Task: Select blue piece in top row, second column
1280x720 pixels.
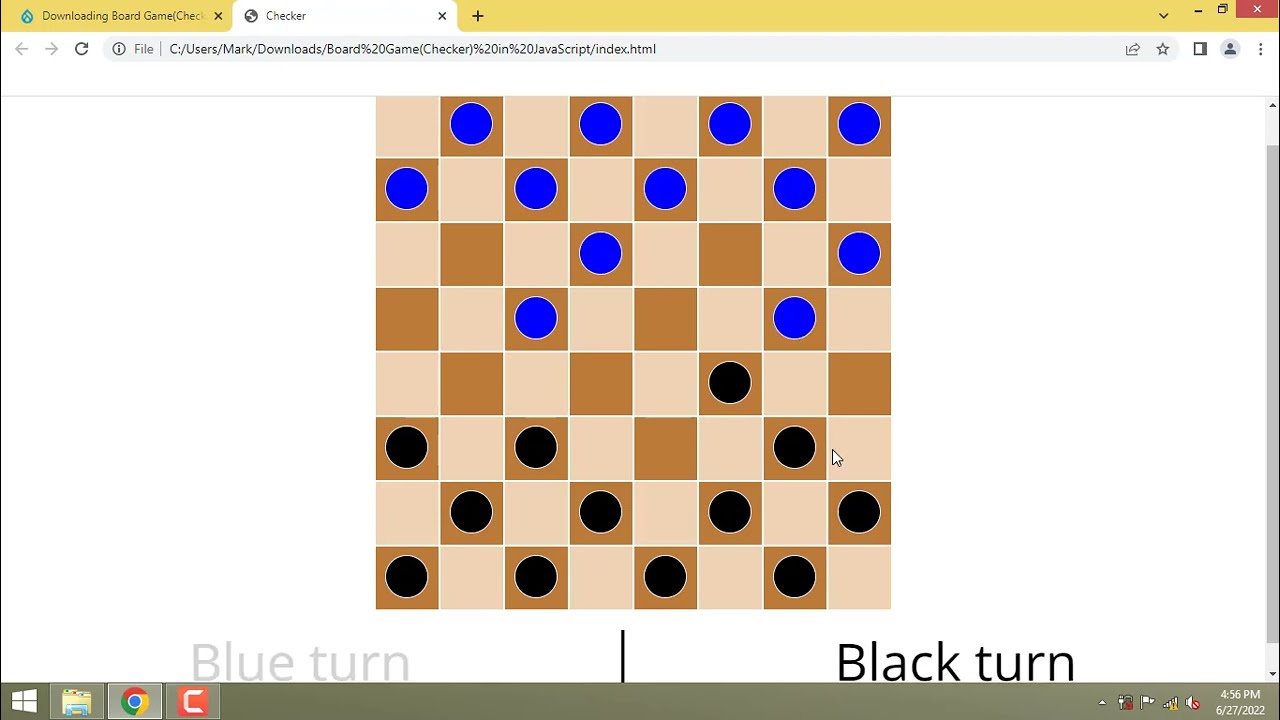Action: (471, 124)
